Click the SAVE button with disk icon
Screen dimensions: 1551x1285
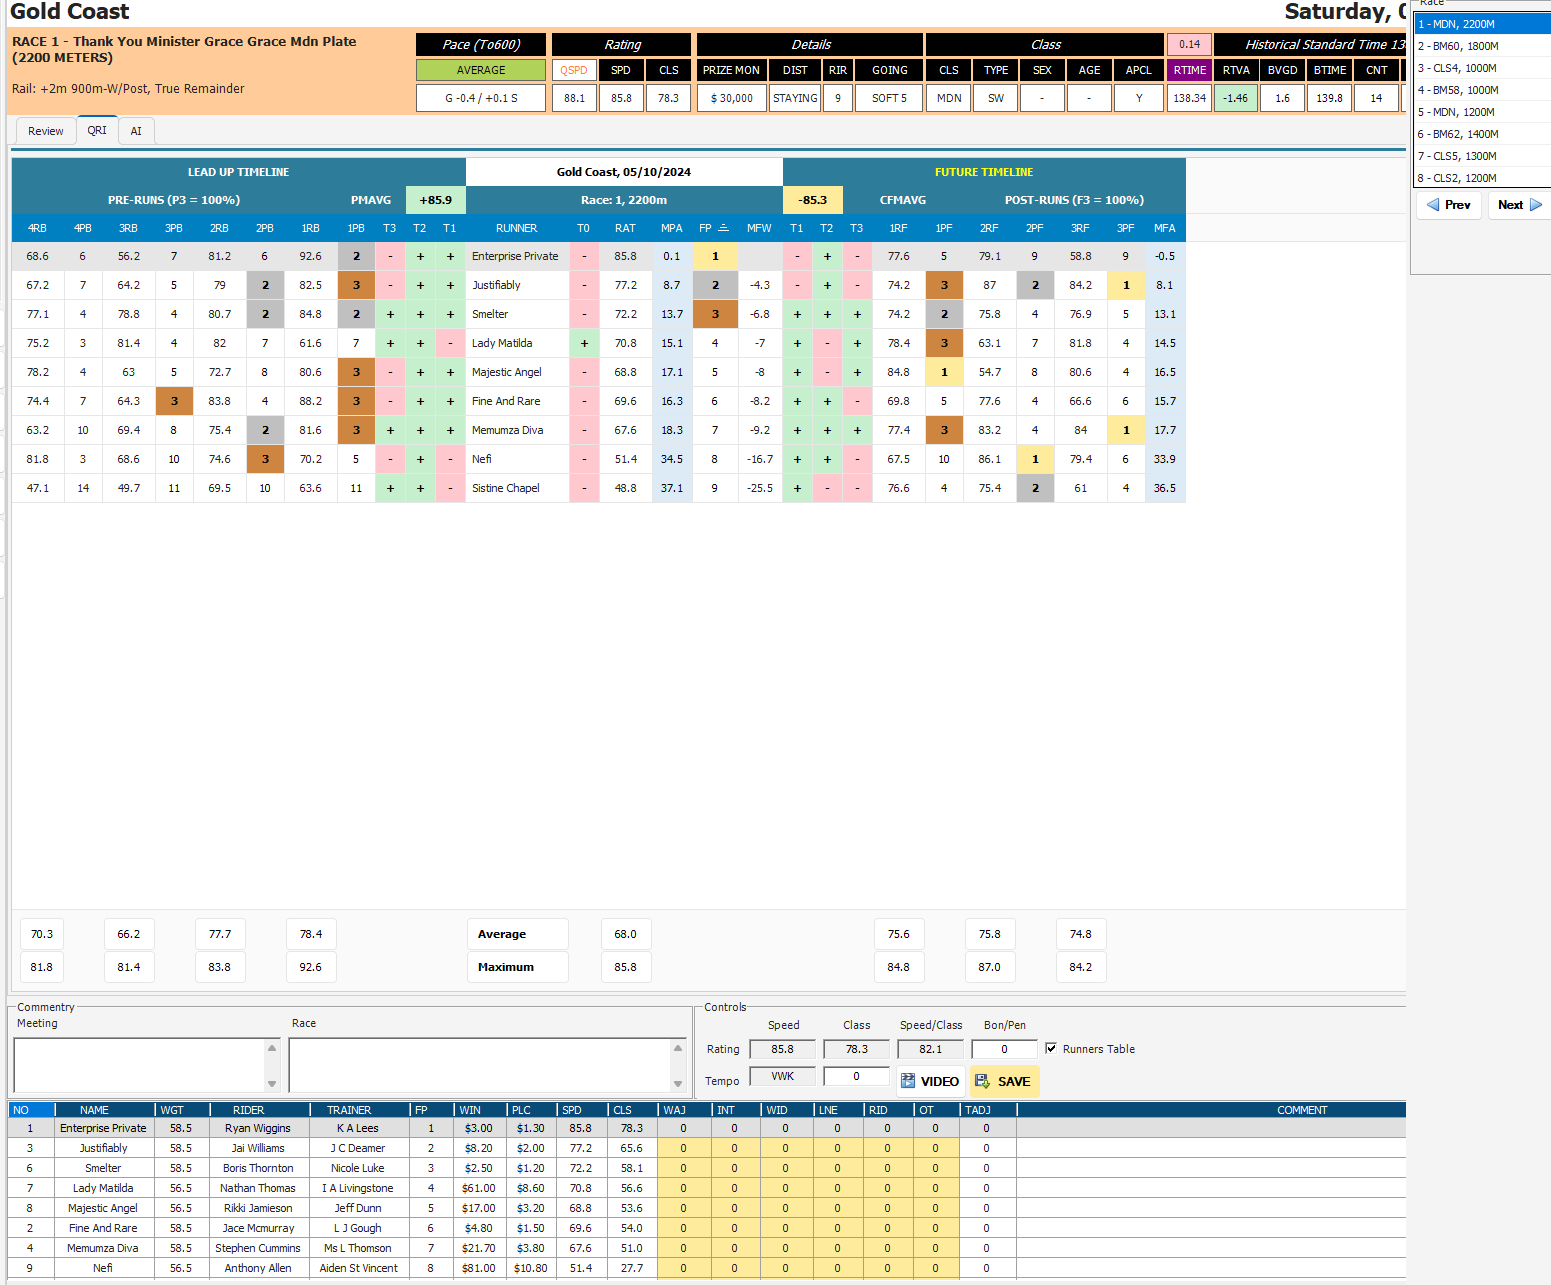pyautogui.click(x=1003, y=1081)
